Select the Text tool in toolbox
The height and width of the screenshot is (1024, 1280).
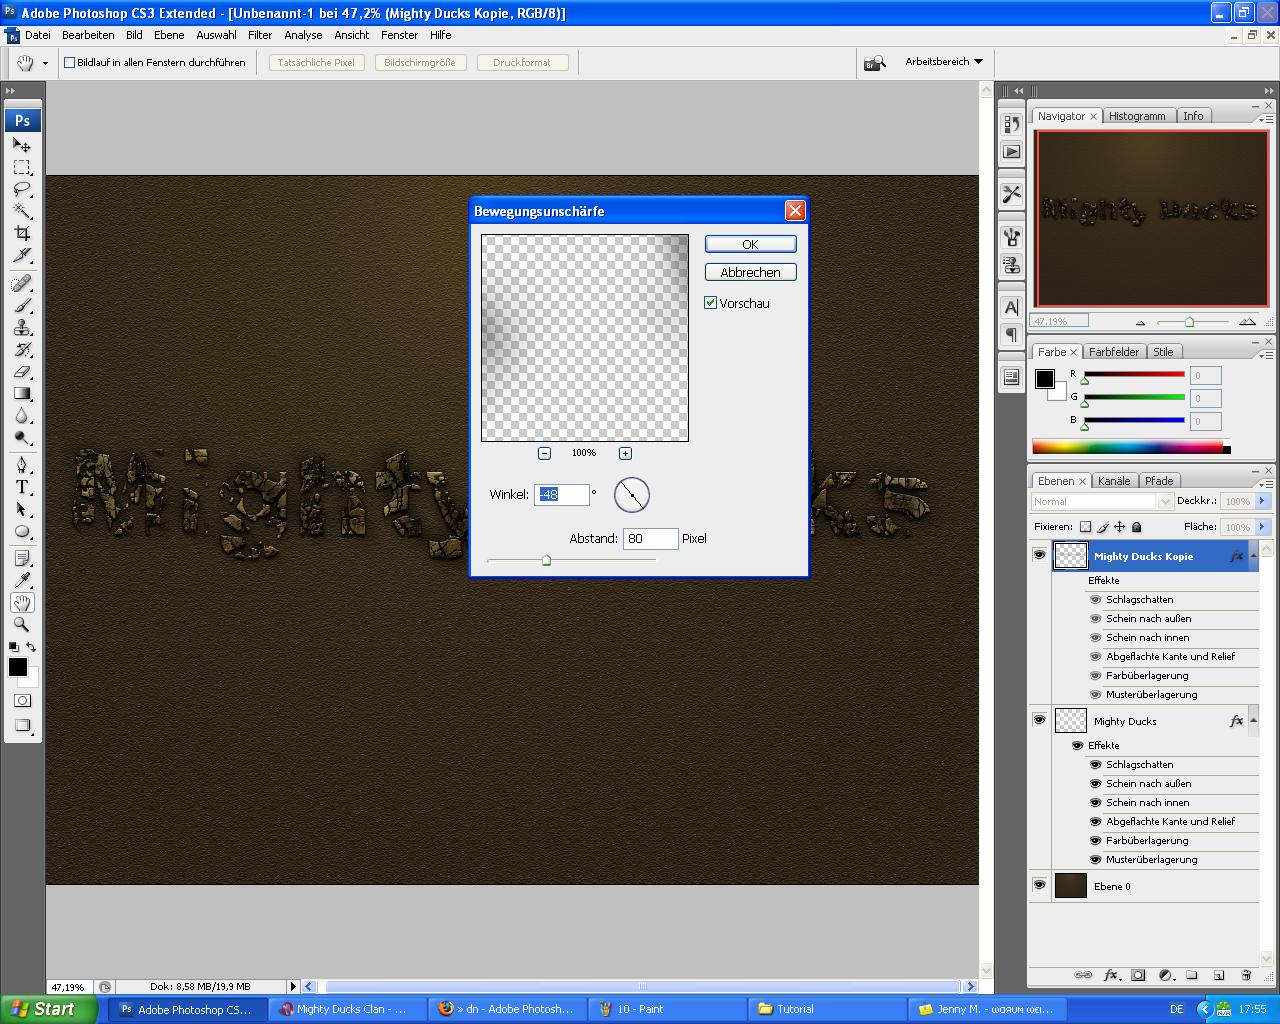[x=22, y=487]
